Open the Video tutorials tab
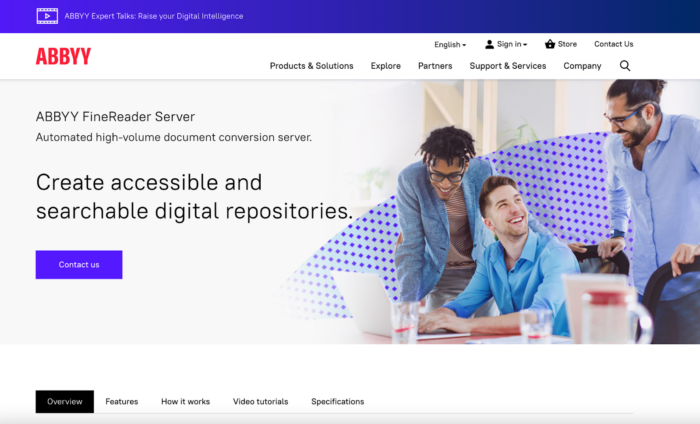 click(x=261, y=402)
